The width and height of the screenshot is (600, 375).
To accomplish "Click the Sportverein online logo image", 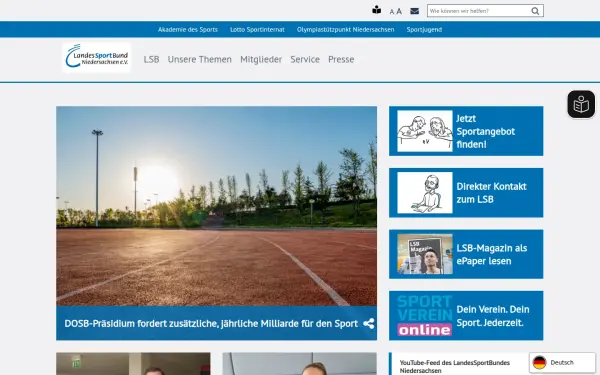I will pyautogui.click(x=425, y=316).
